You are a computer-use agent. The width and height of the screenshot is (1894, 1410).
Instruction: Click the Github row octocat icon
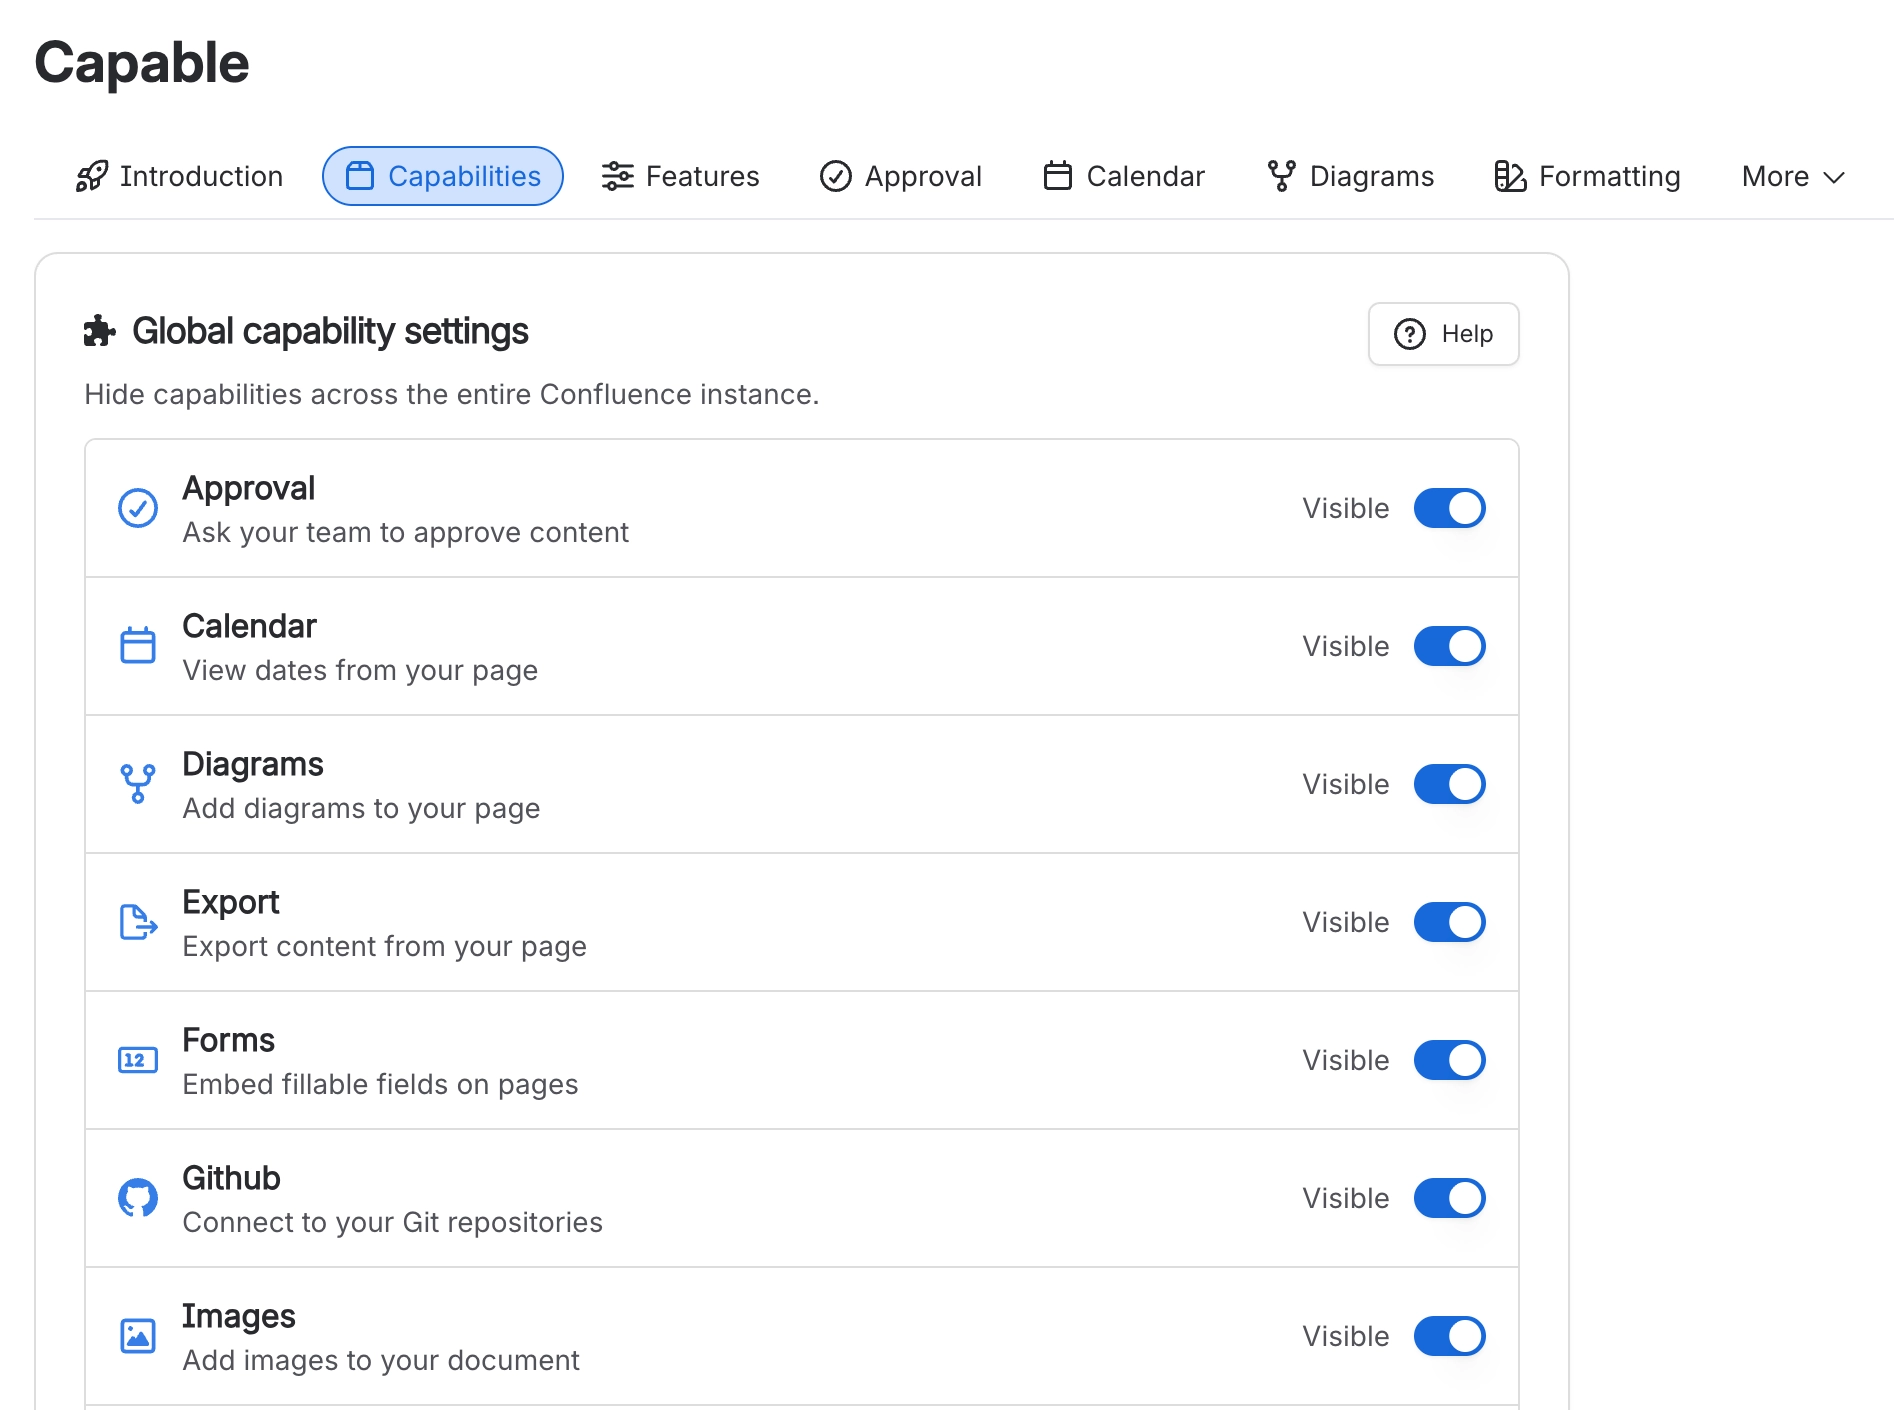coord(138,1198)
